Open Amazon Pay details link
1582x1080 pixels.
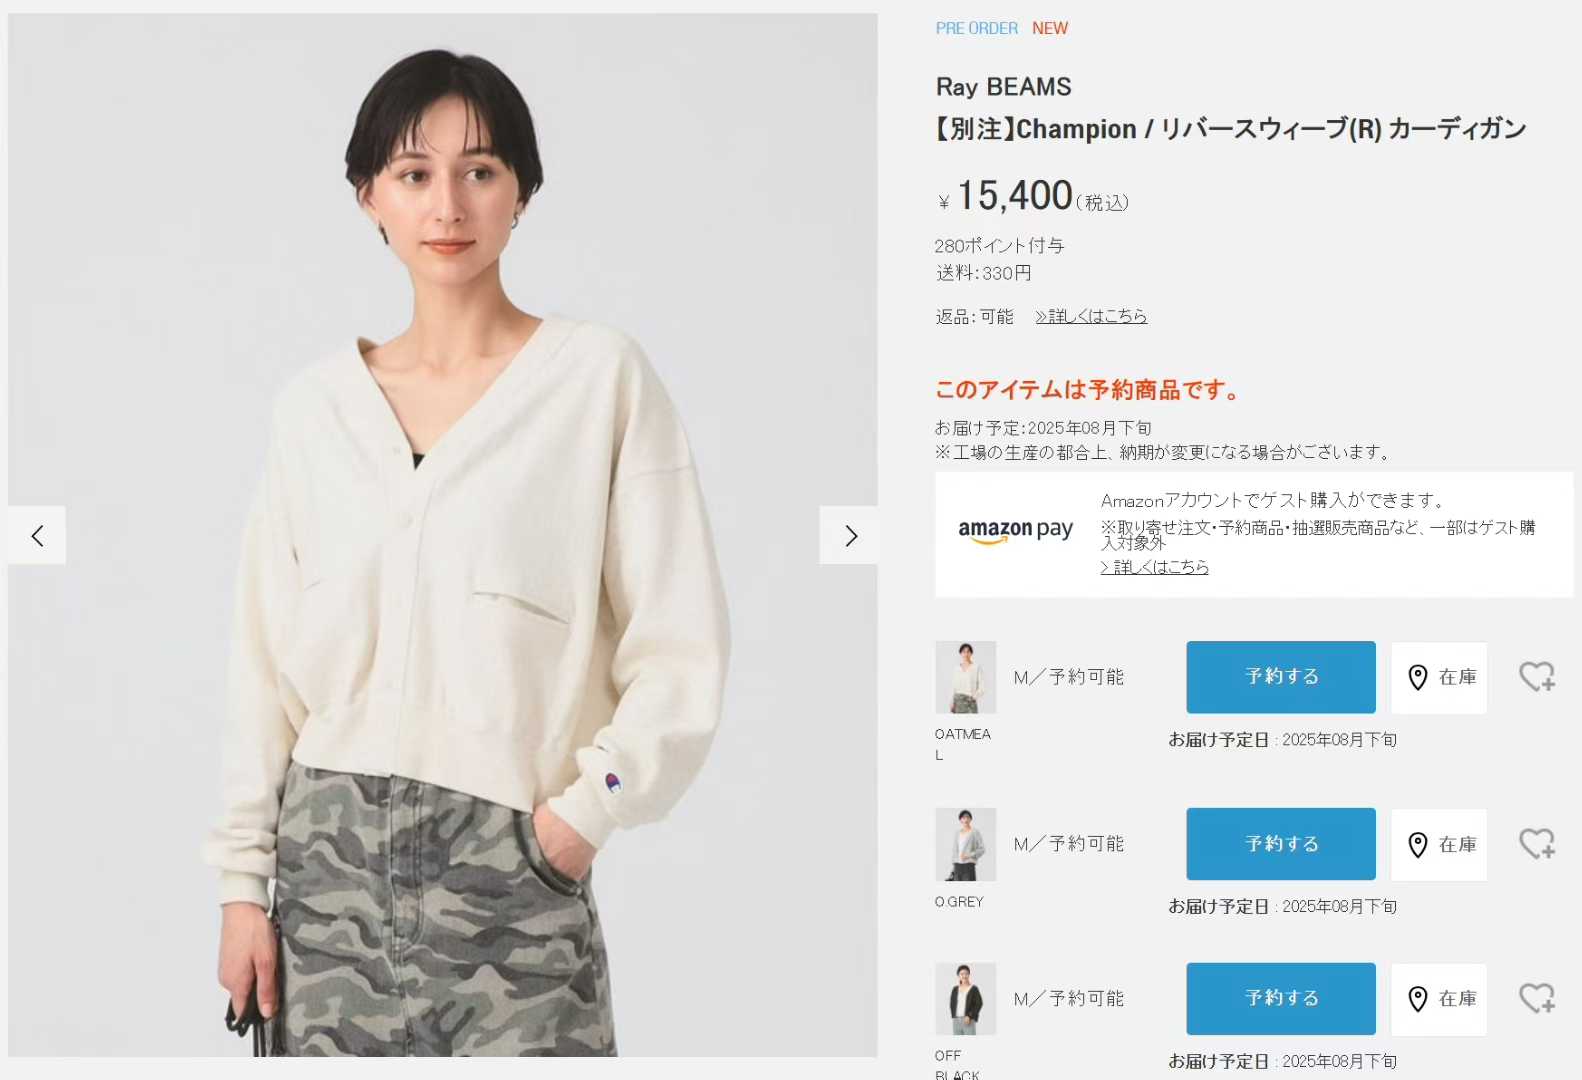tap(1155, 567)
